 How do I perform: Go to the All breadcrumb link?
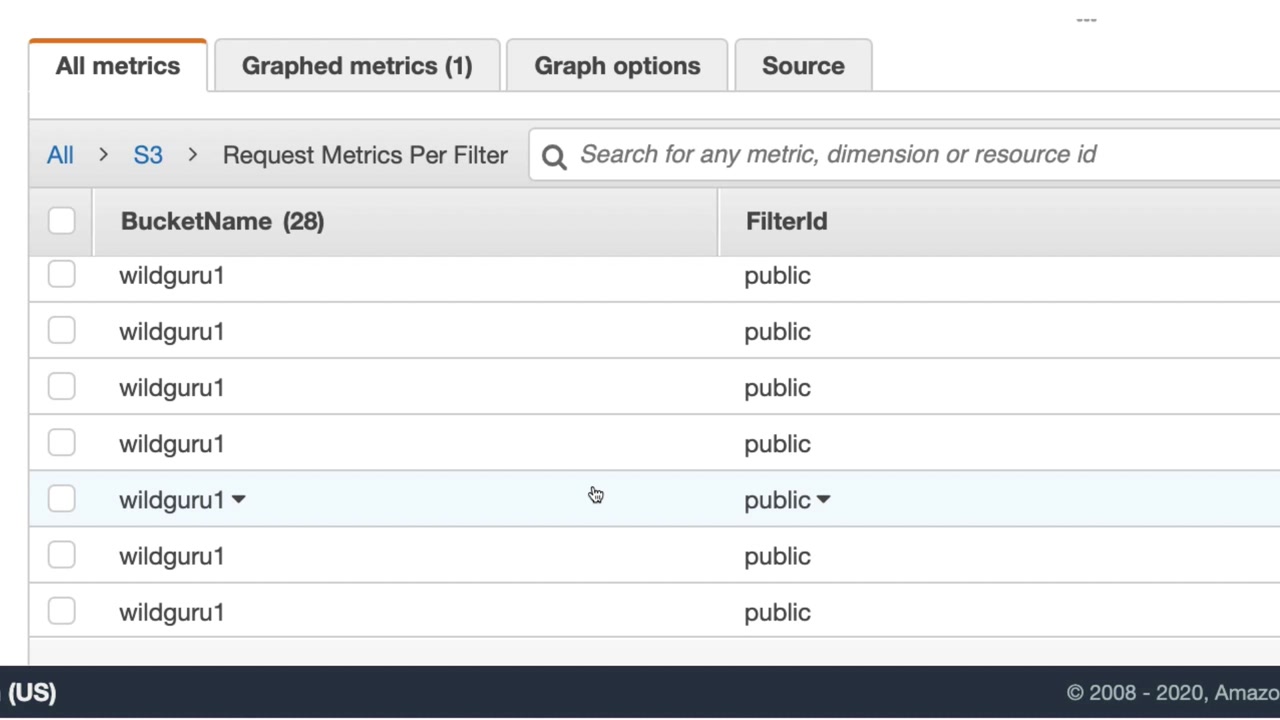60,155
